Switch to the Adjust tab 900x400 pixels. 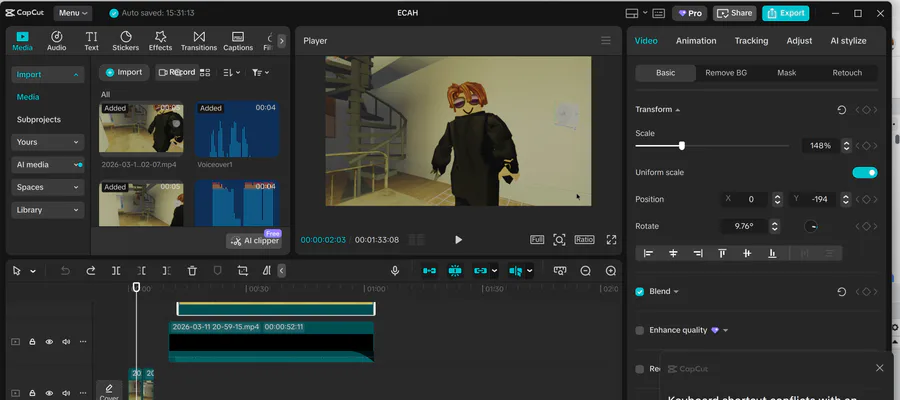point(799,41)
